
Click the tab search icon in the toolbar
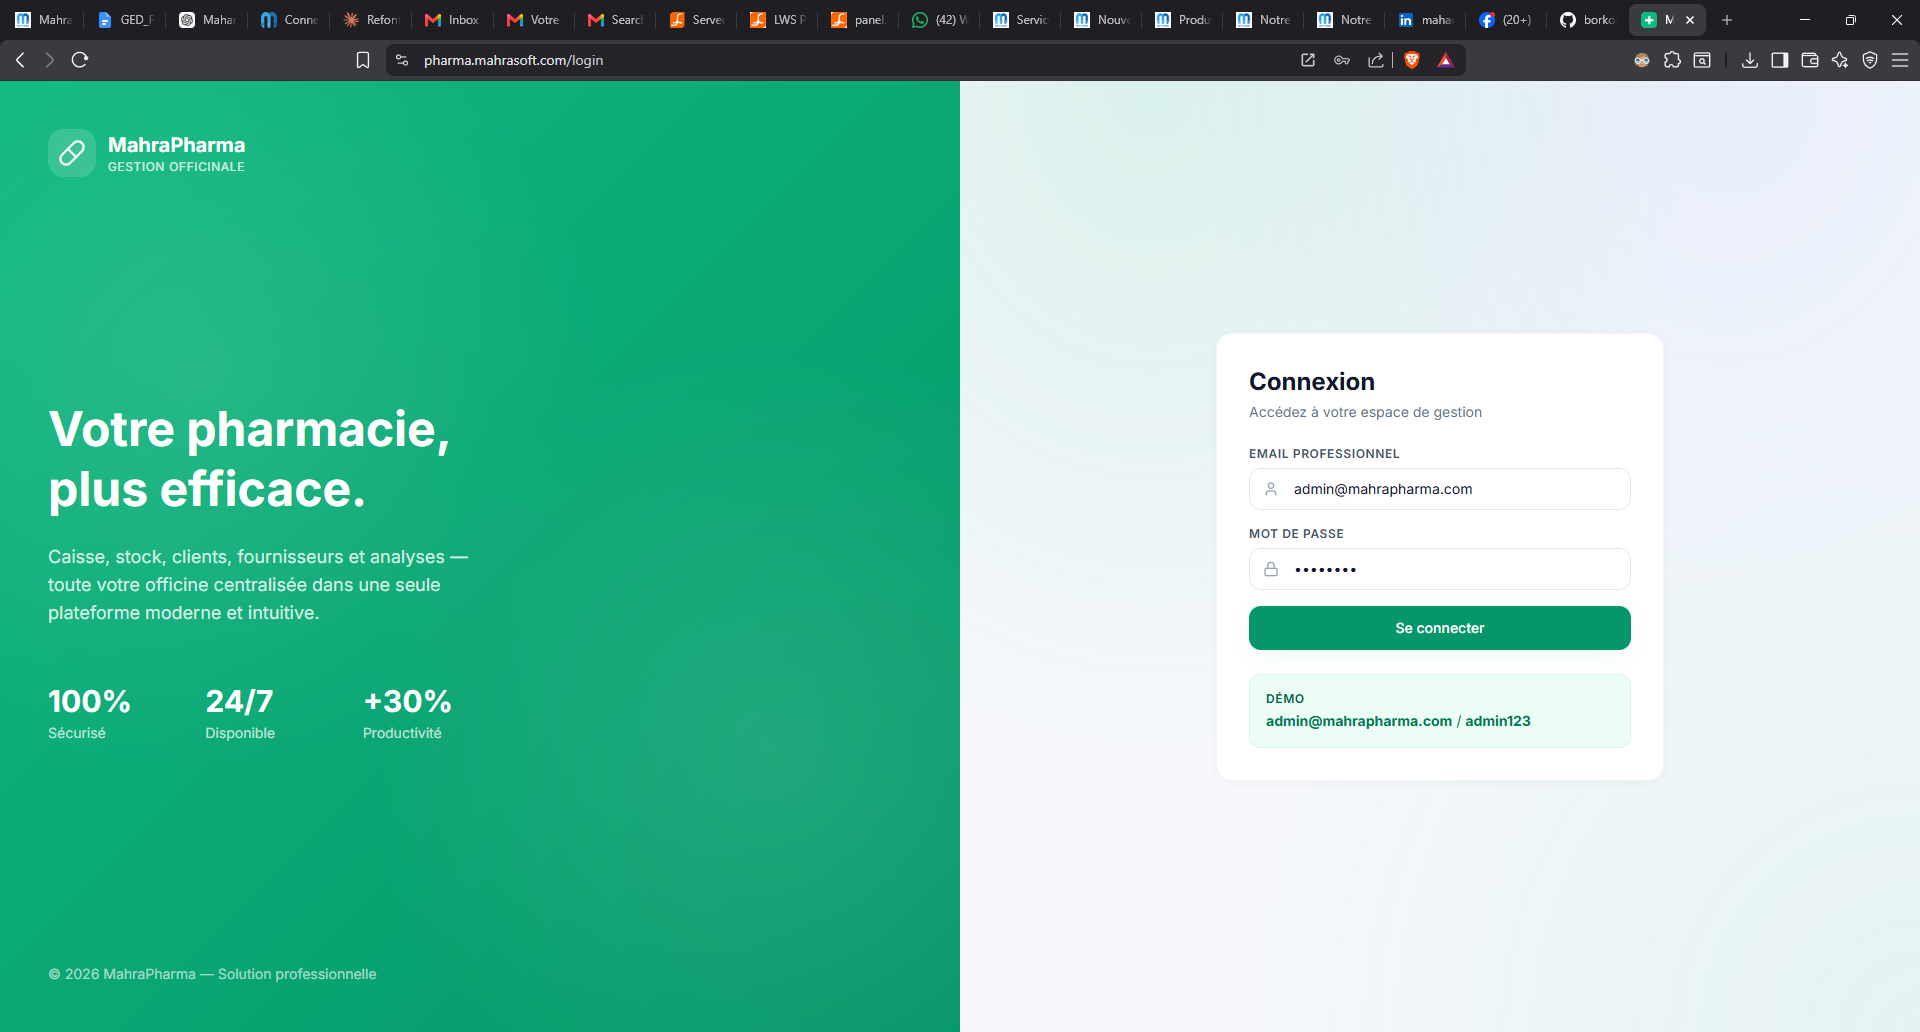1702,60
